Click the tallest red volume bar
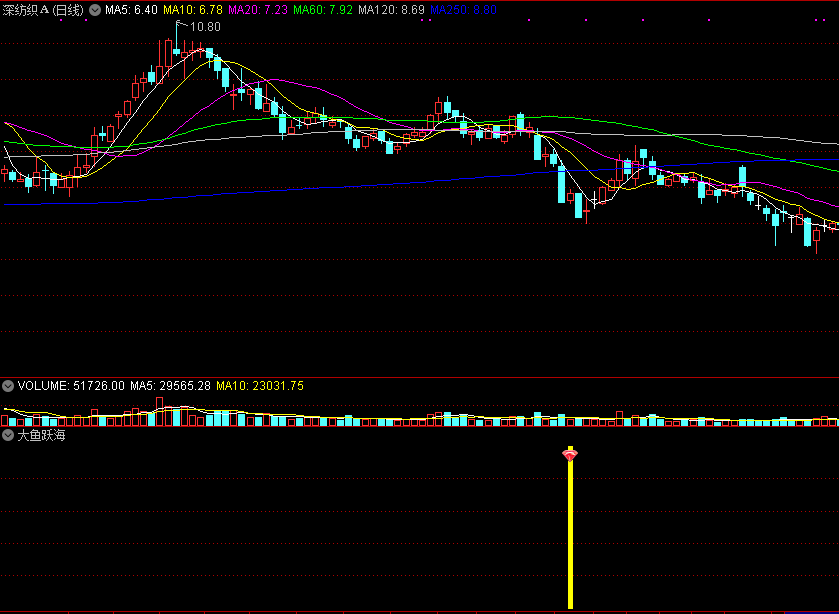The image size is (839, 614). click(159, 412)
